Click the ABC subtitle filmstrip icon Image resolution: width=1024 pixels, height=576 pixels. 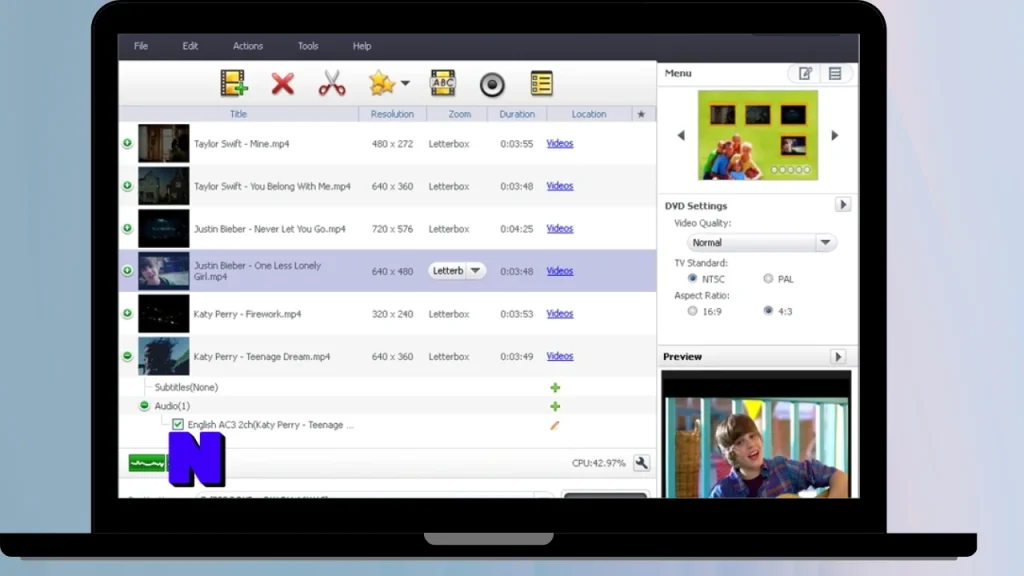click(443, 83)
